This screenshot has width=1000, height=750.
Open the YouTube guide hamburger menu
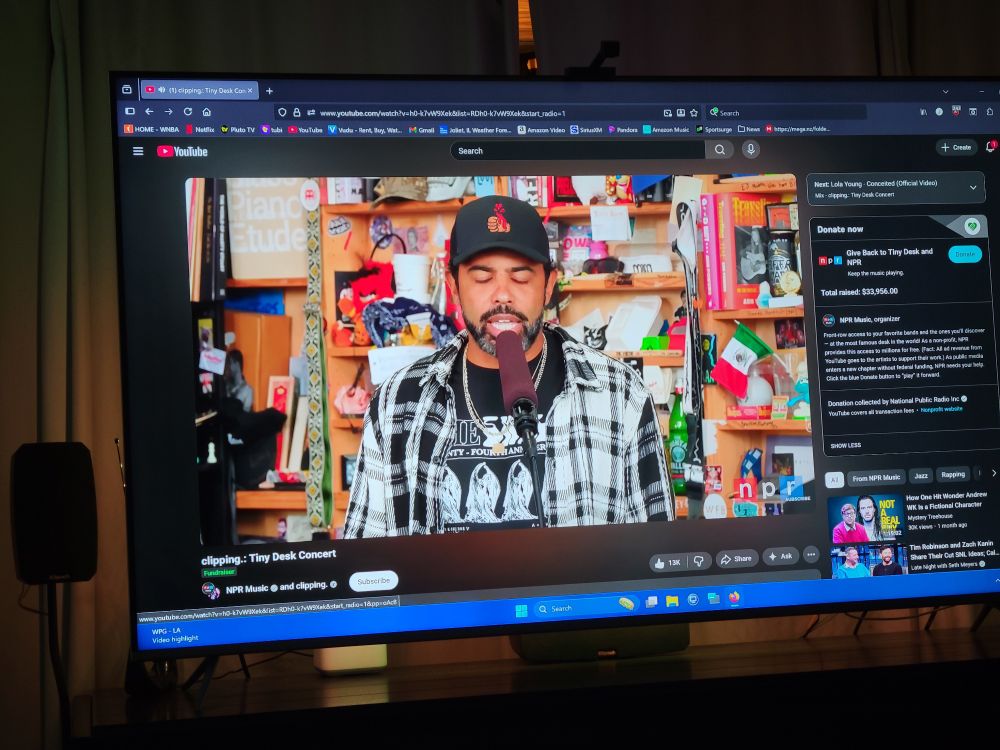pos(137,151)
